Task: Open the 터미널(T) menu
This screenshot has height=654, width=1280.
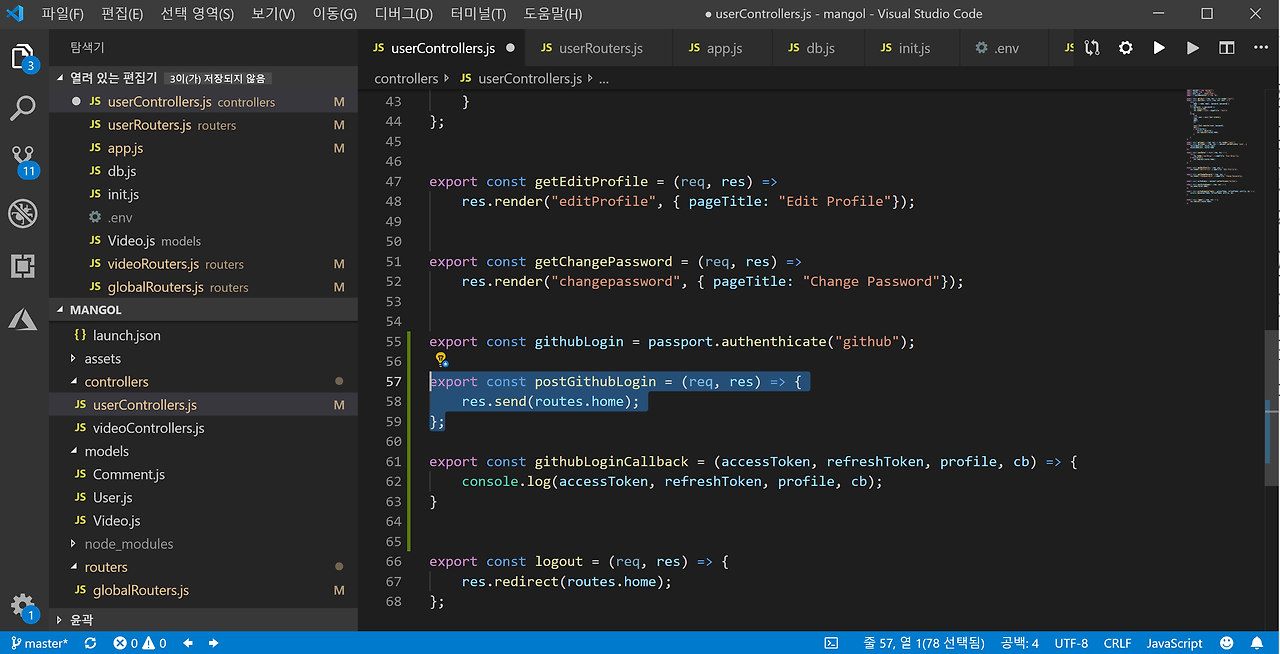Action: pos(478,14)
